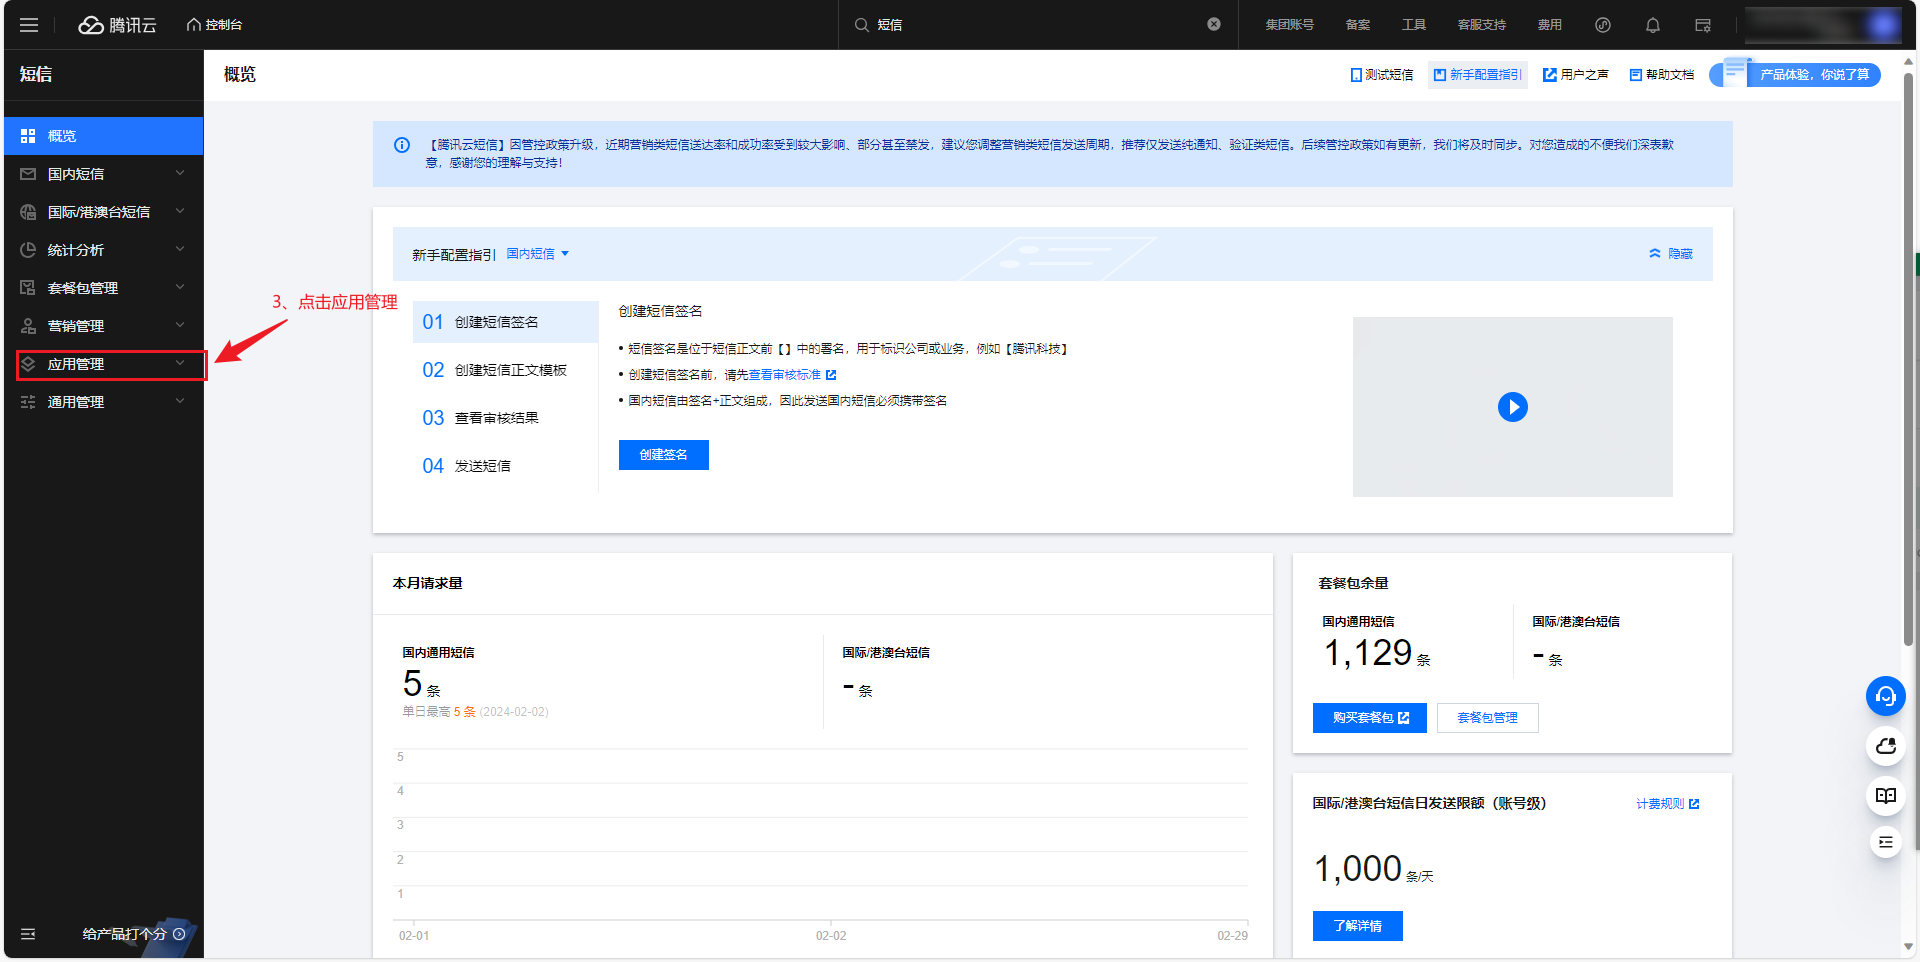Open 帮助文档 link
Screen dimensions: 1920x962
[1662, 75]
